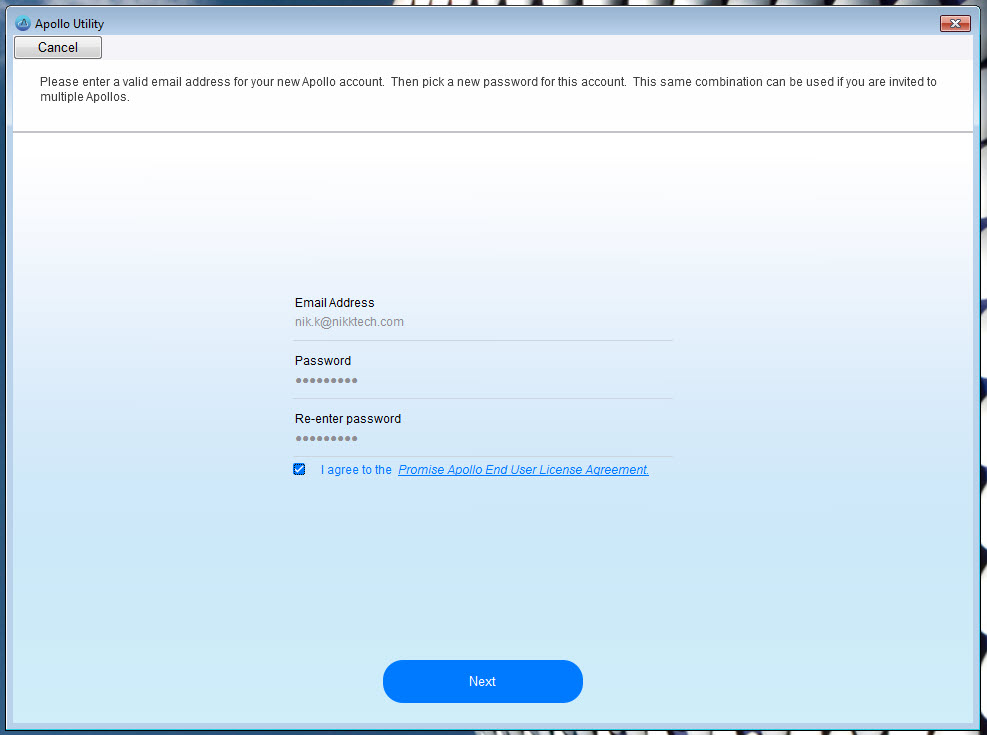Close the Apollo Utility window
987x735 pixels.
(955, 23)
